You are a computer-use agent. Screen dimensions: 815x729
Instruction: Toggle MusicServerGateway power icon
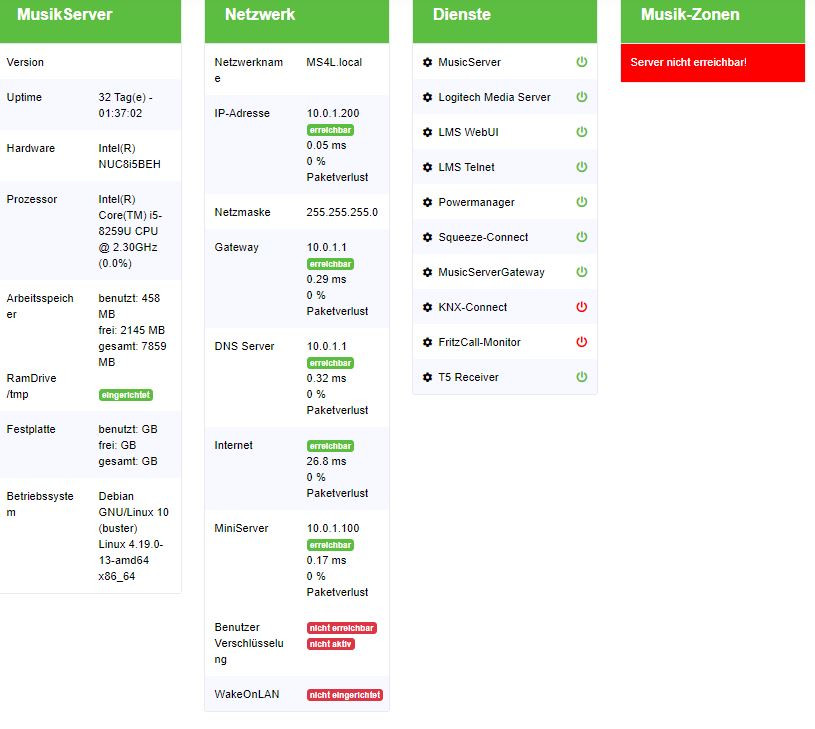(x=582, y=272)
